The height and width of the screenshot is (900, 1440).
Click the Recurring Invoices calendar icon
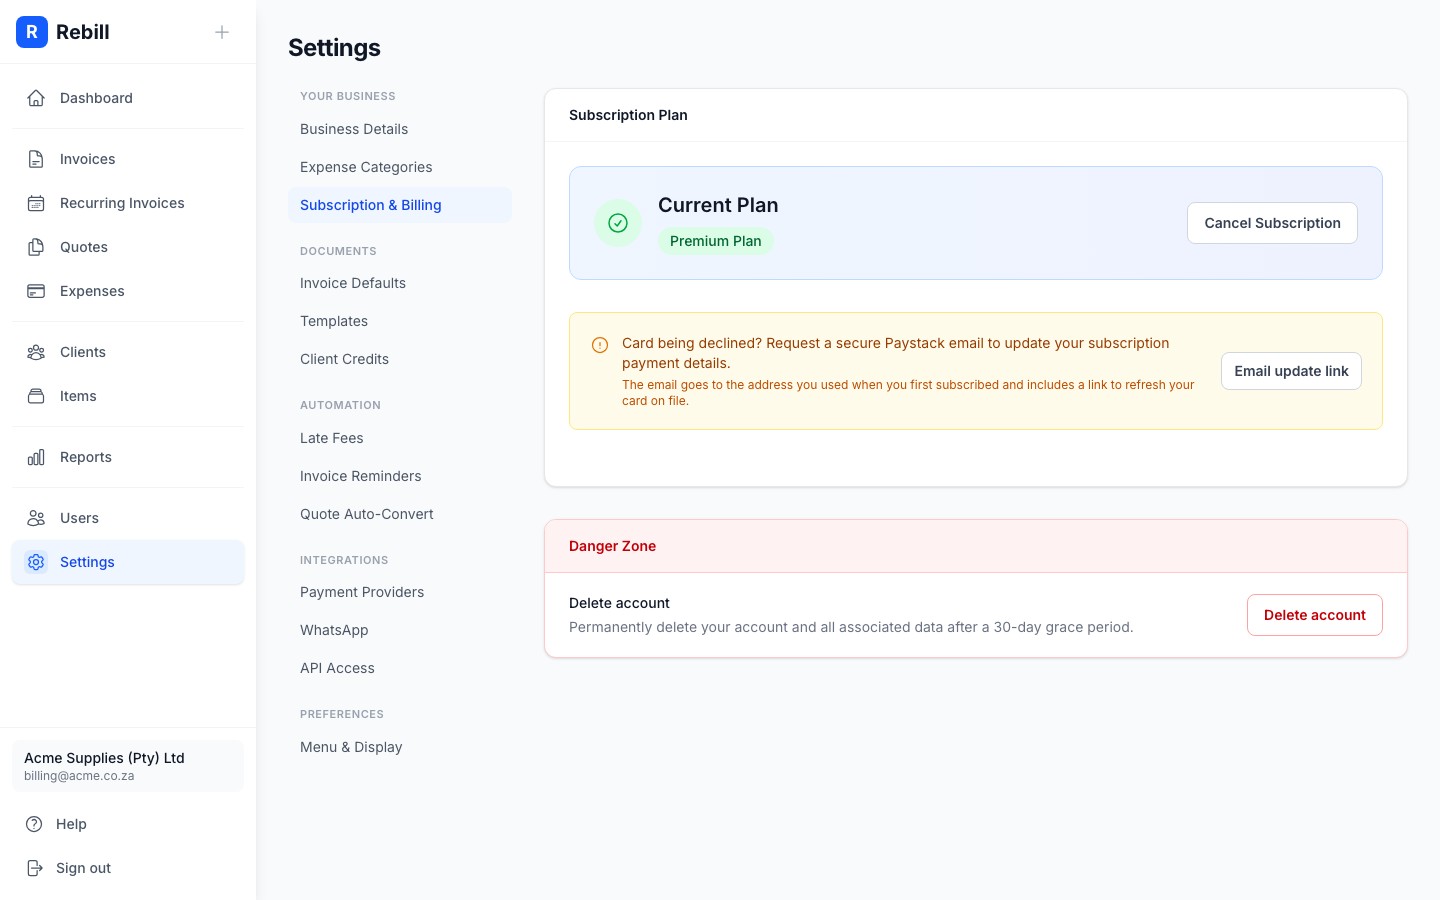click(x=36, y=203)
